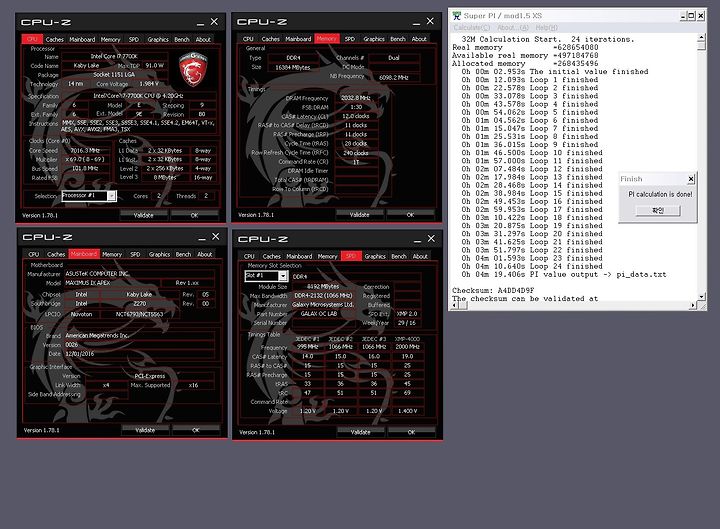Click the XMP-4000 column header
This screenshot has width=720, height=529.
click(407, 339)
